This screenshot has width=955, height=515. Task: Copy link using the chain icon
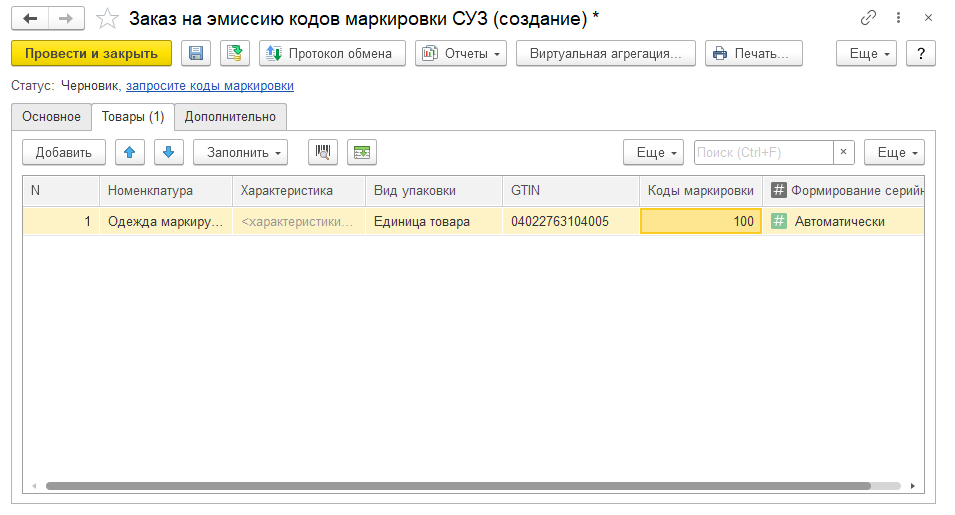pos(867,19)
